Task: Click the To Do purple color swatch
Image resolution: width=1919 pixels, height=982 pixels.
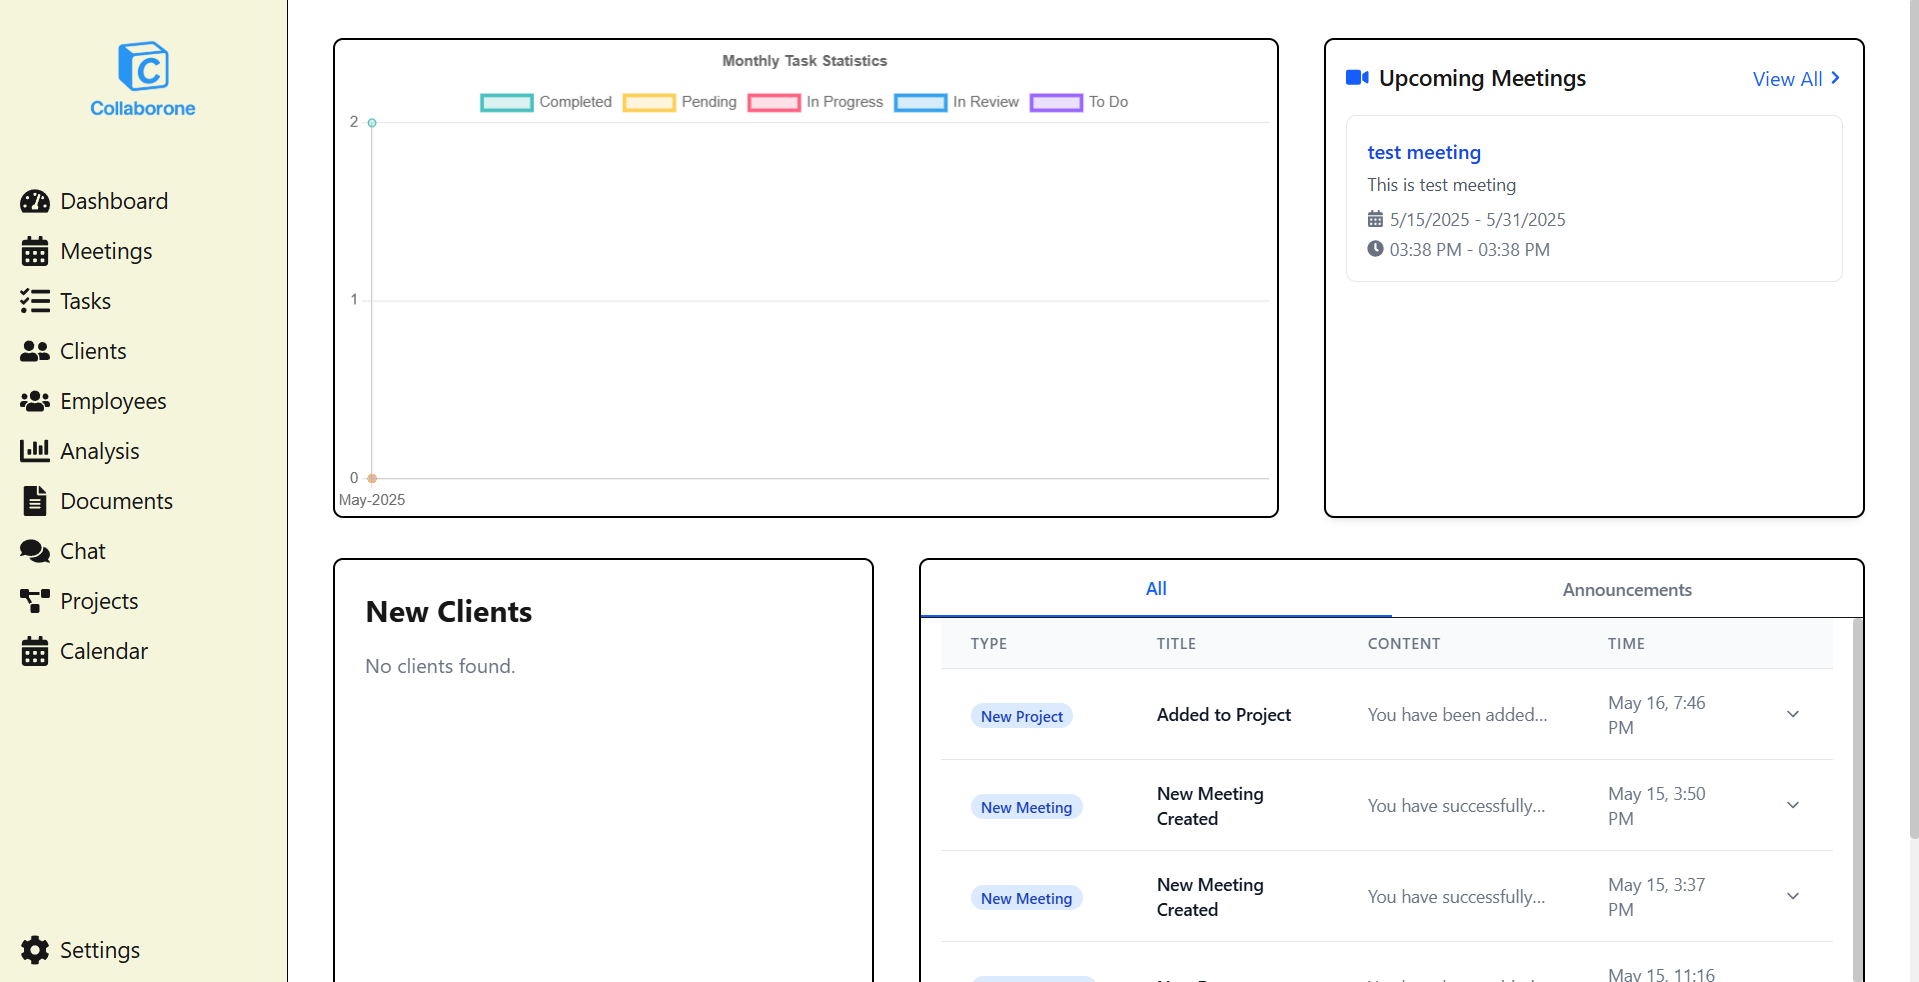Action: (x=1056, y=102)
